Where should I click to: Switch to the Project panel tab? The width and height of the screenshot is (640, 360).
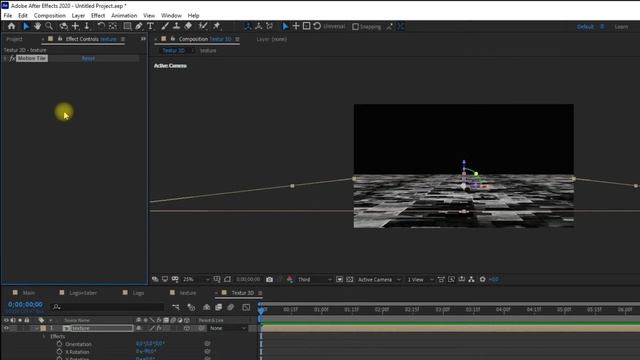coord(14,39)
